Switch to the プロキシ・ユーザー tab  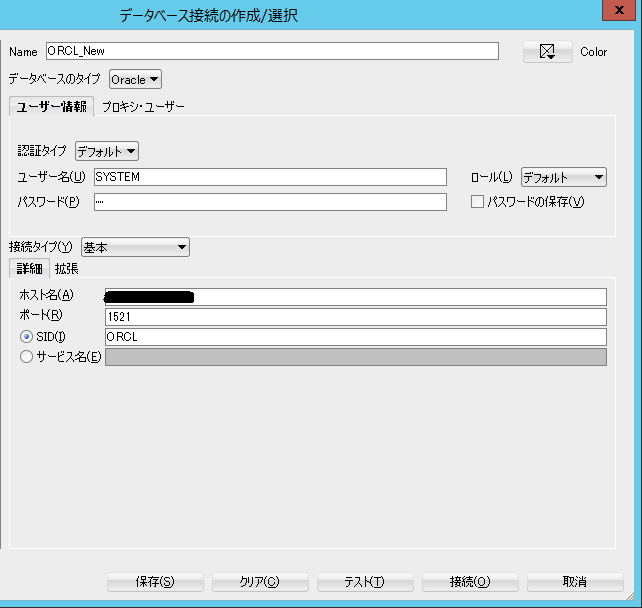click(143, 107)
